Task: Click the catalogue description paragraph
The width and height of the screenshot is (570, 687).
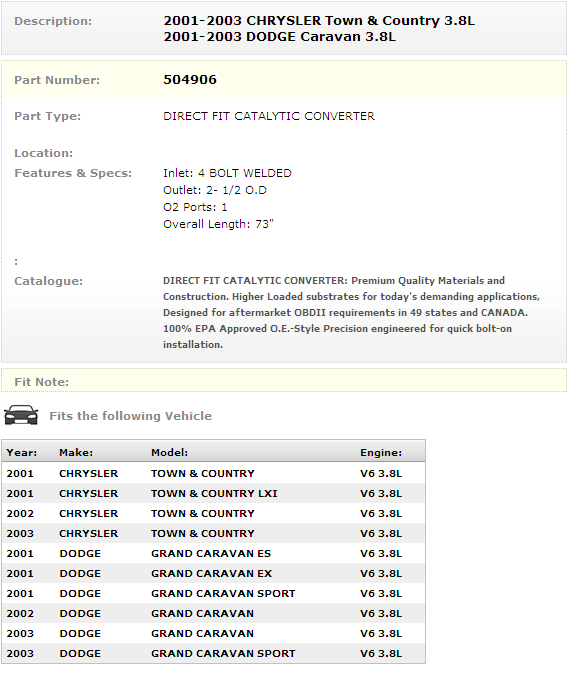Action: pos(351,312)
